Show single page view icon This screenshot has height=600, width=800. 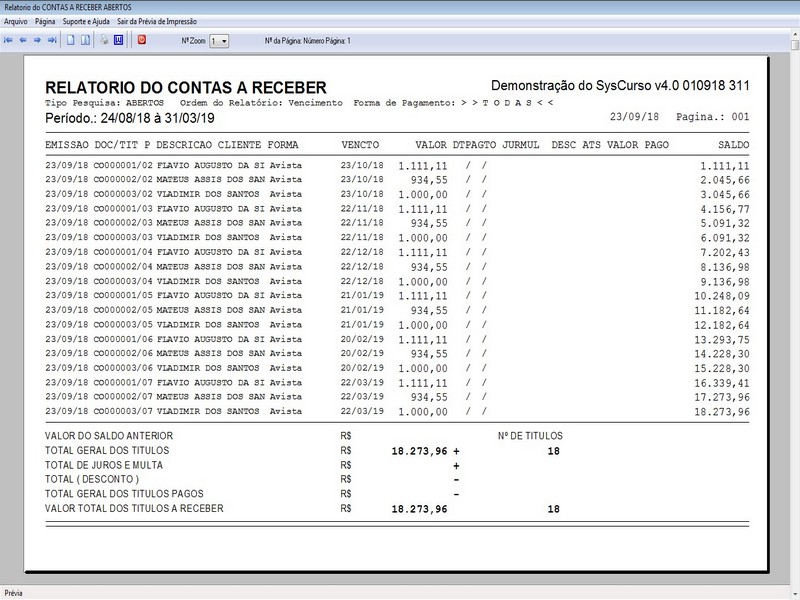tap(71, 40)
